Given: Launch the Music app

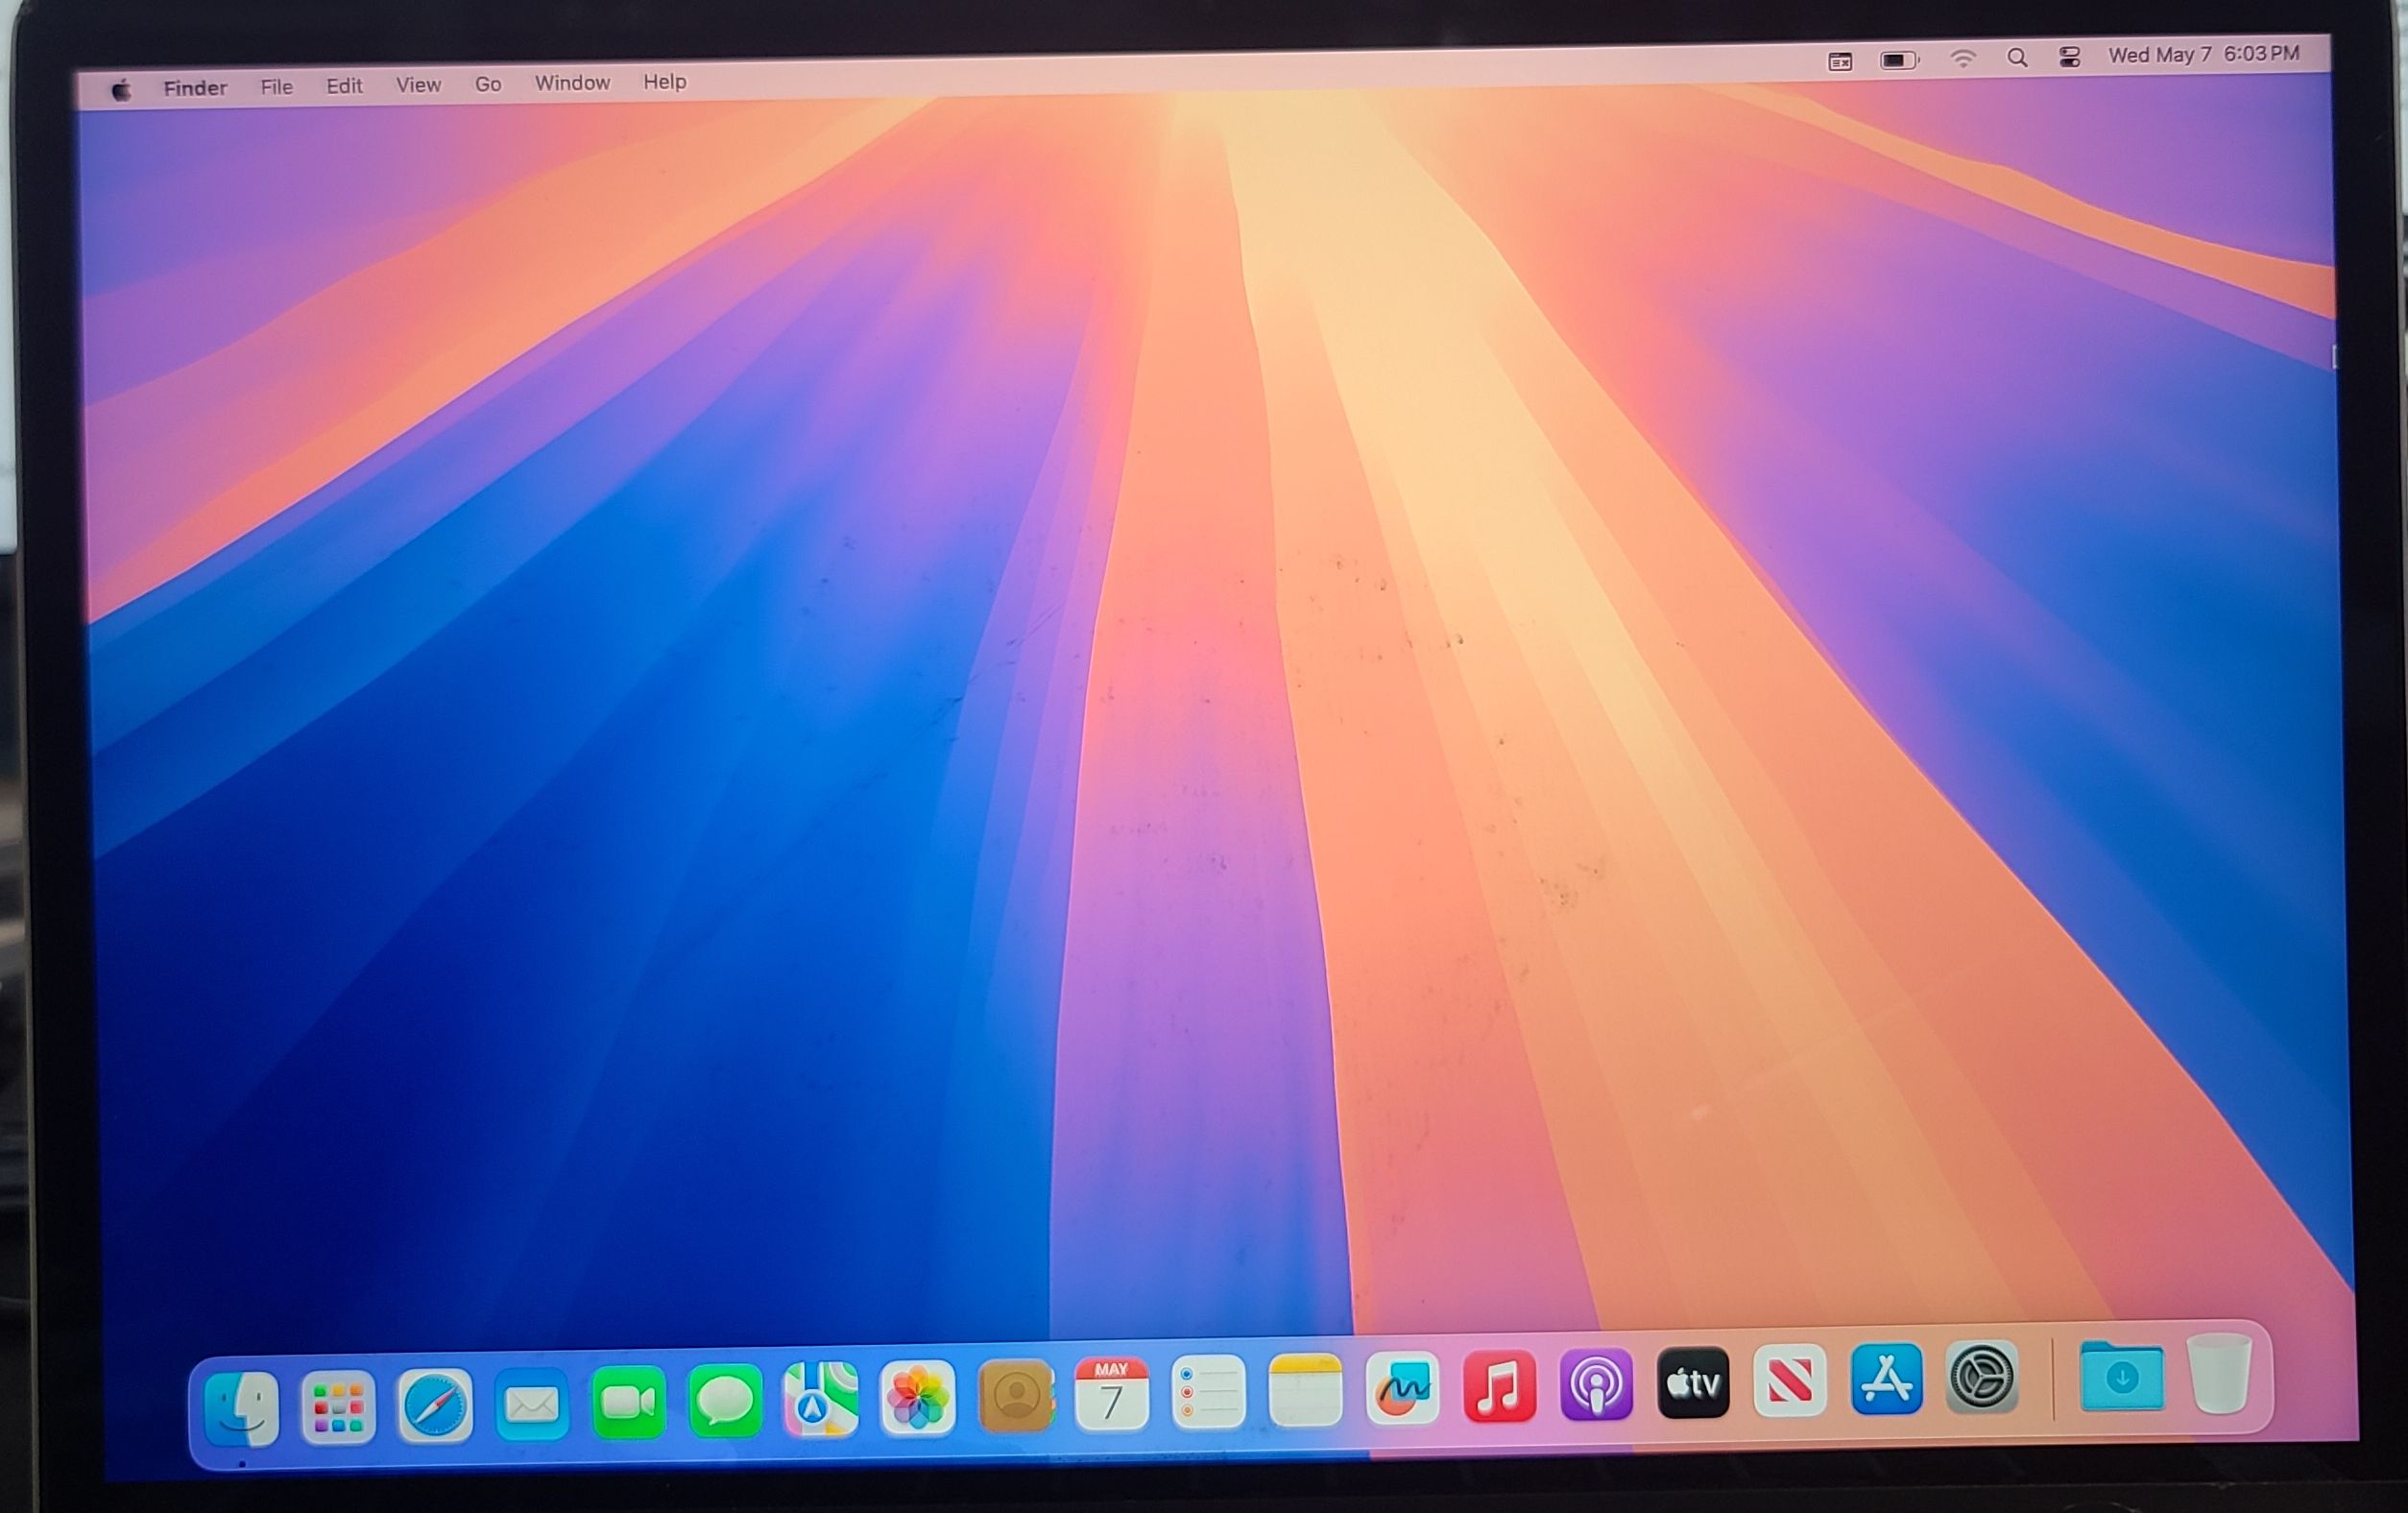Looking at the screenshot, I should 1499,1387.
